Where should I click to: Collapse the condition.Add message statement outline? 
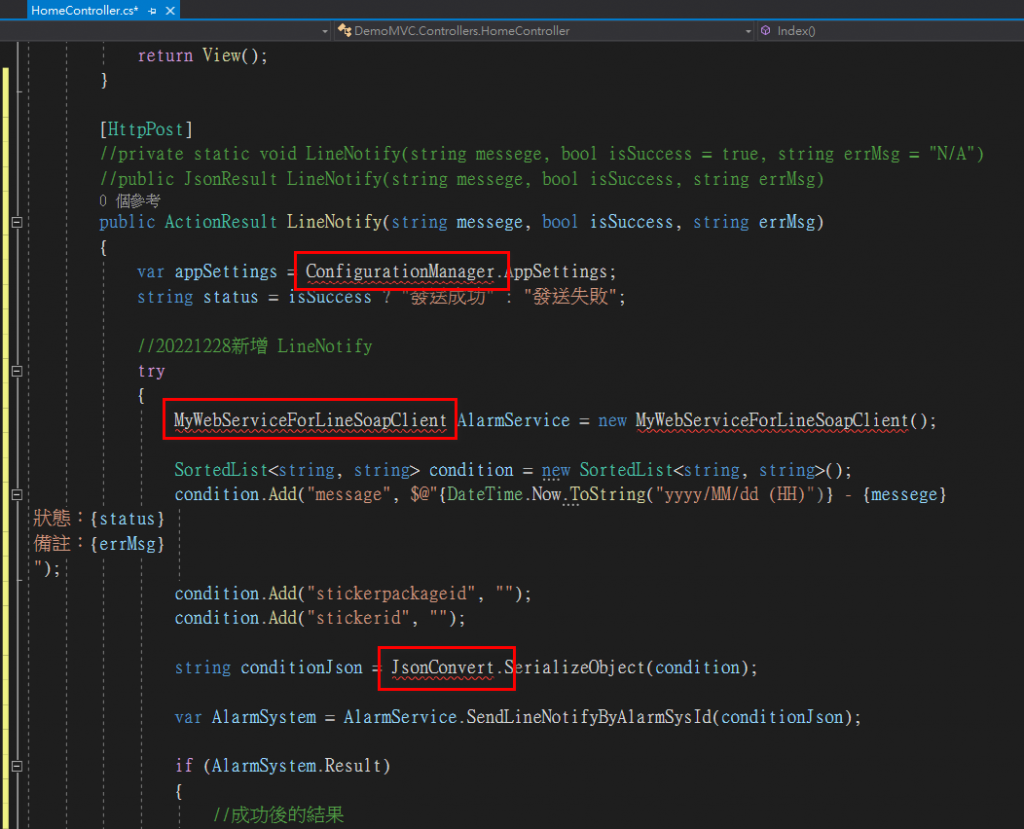[17, 495]
